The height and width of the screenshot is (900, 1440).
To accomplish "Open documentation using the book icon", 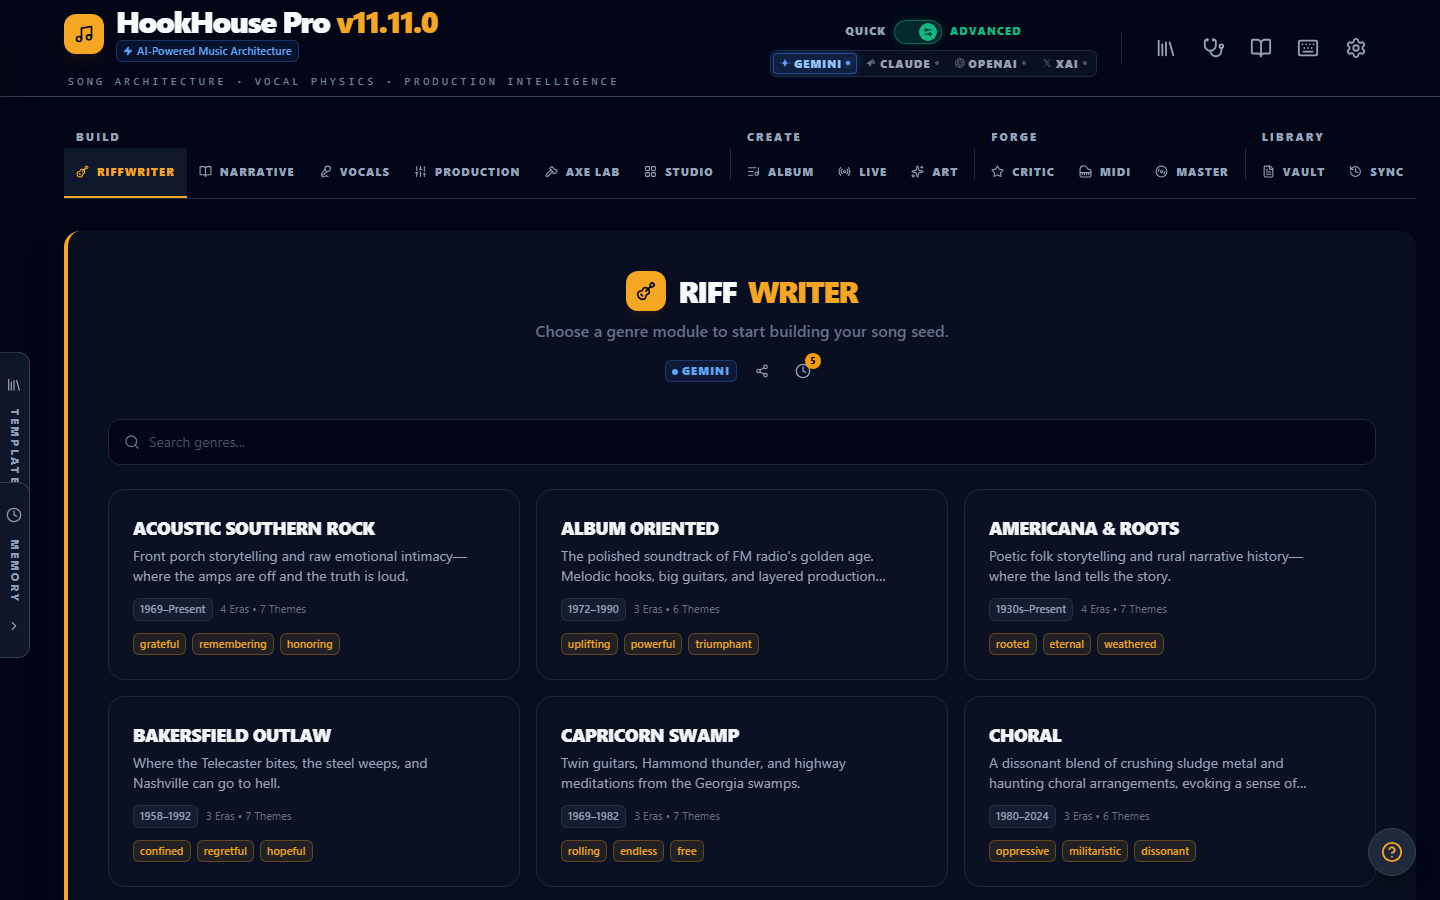I will 1260,47.
